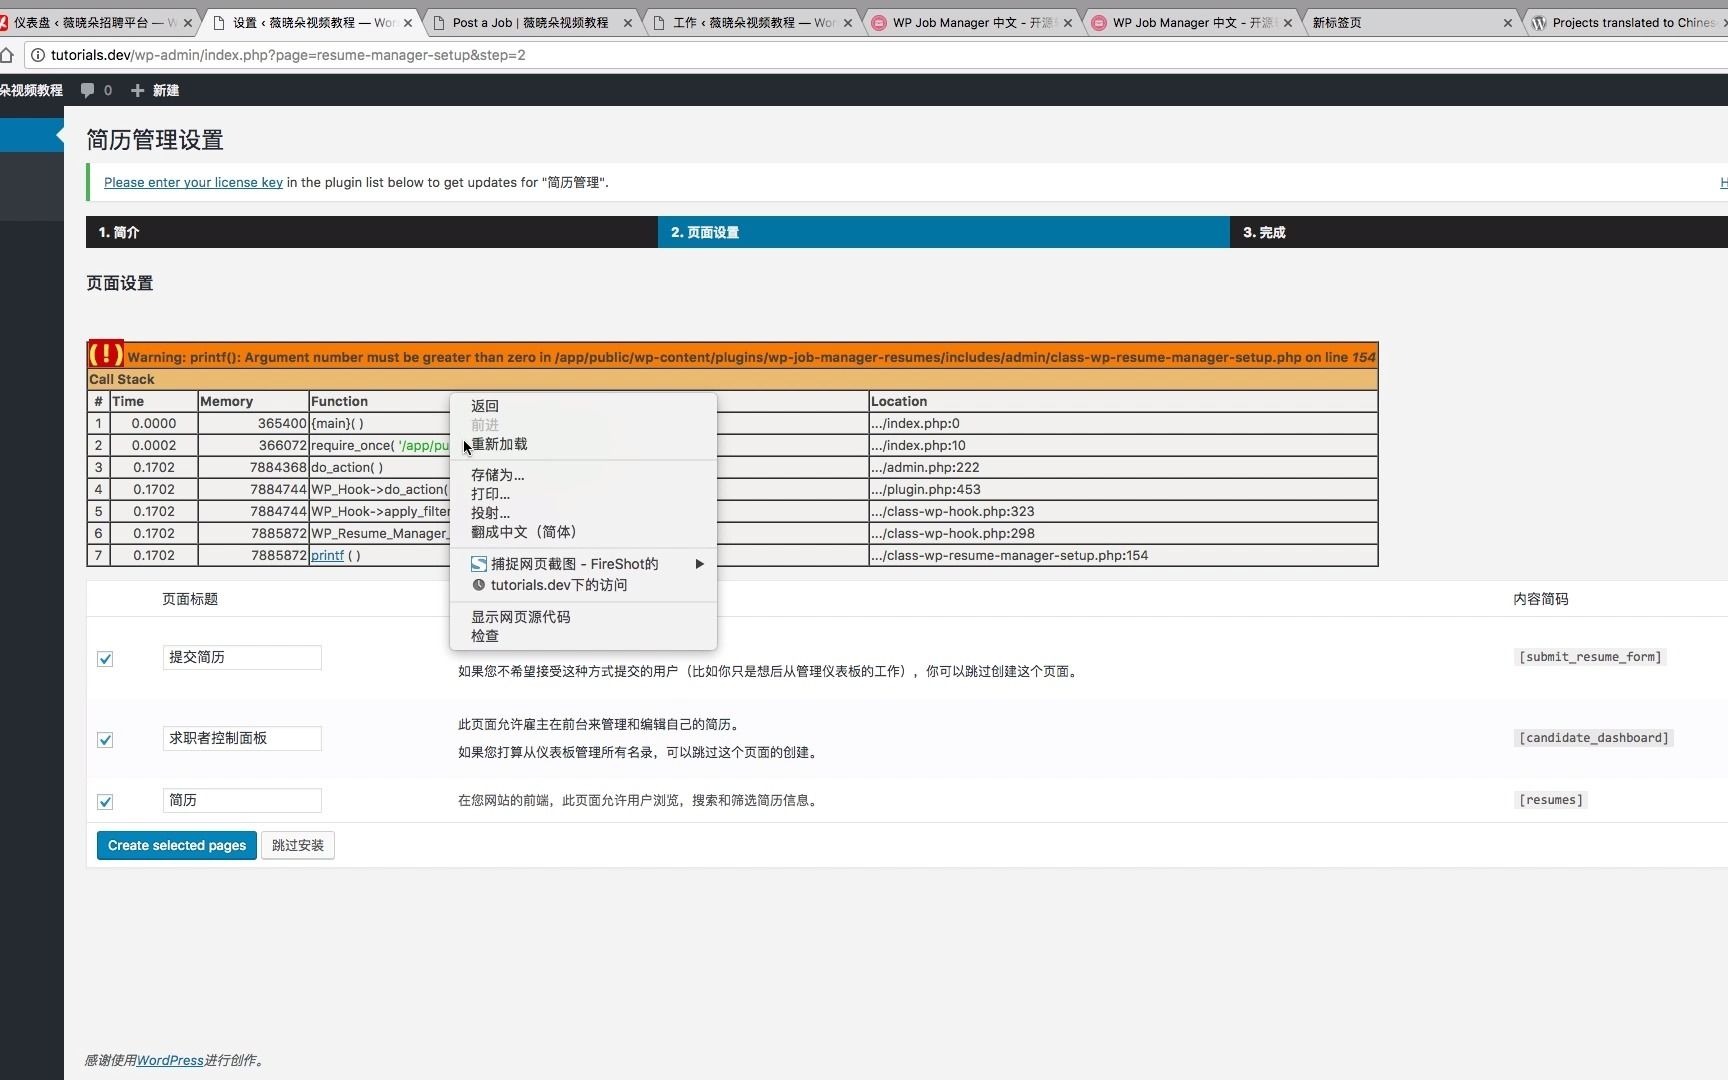
Task: Select 重新加载 to reload the page
Action: click(499, 444)
